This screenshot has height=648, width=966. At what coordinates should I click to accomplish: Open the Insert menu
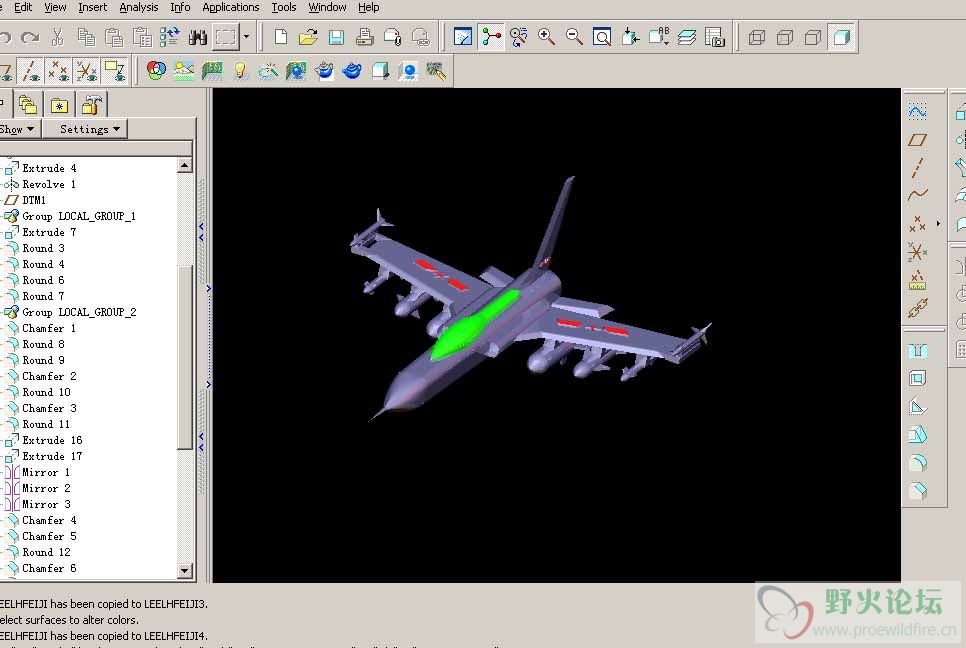(92, 7)
